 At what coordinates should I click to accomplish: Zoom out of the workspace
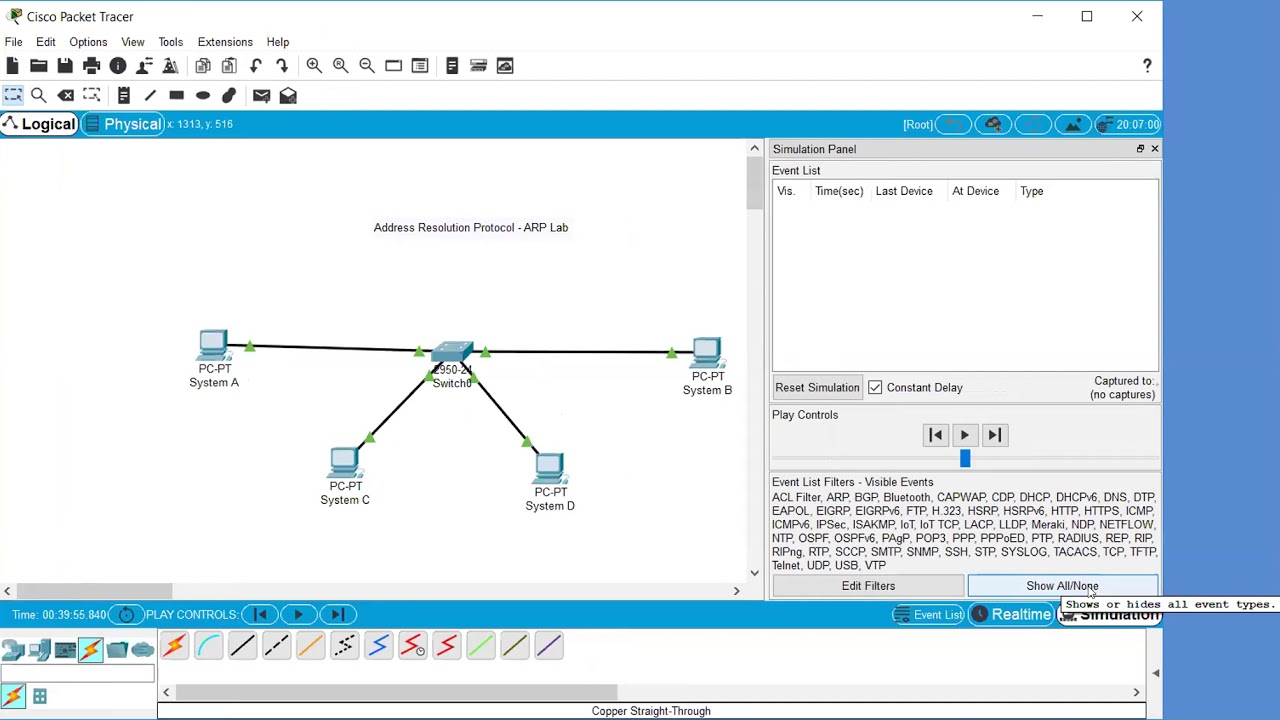(x=367, y=66)
